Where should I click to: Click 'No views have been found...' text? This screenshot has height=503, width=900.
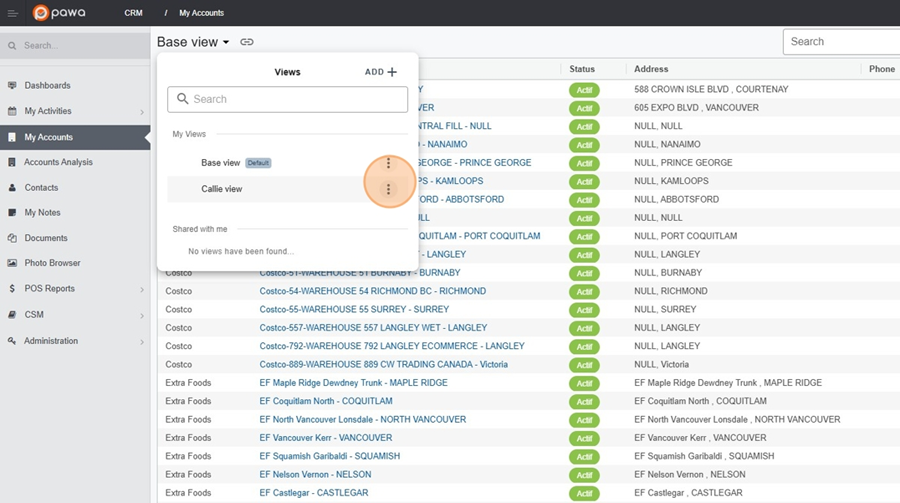click(x=241, y=252)
